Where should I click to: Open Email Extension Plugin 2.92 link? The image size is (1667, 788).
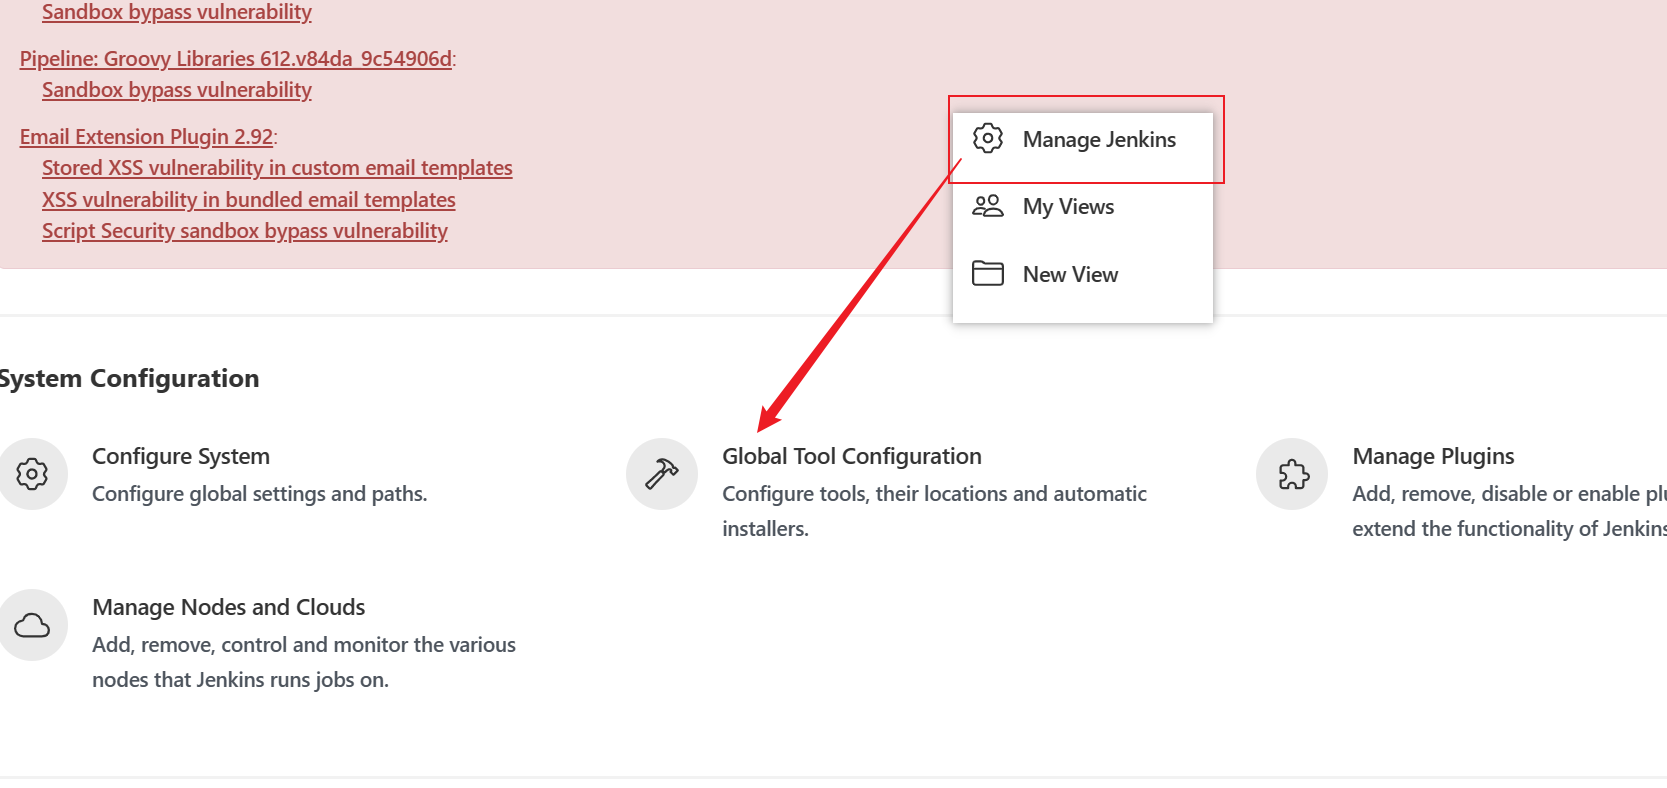pyautogui.click(x=147, y=137)
